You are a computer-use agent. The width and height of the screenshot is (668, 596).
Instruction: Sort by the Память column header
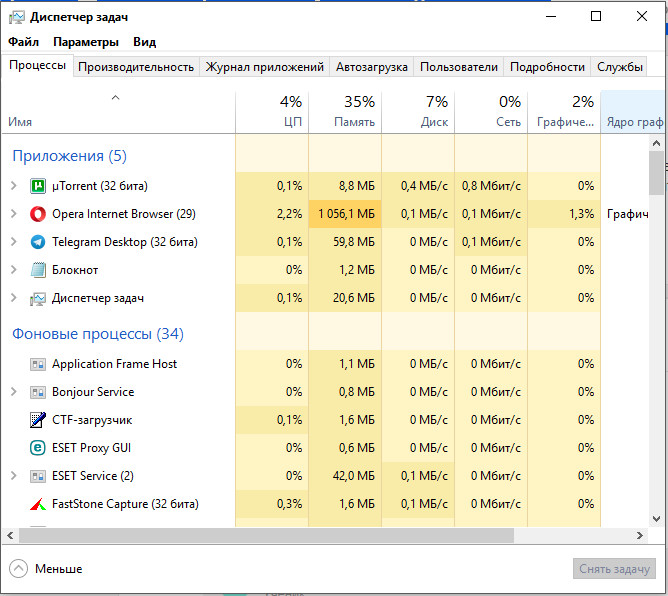(345, 112)
